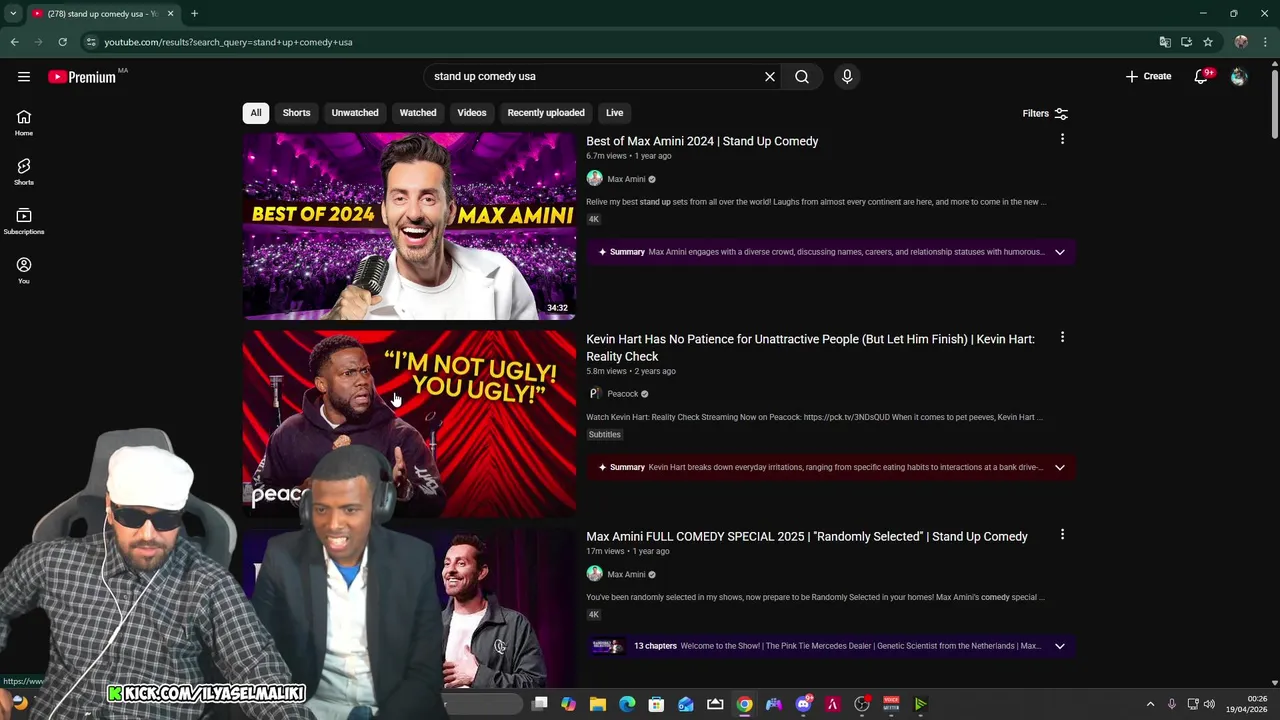Open more actions for Max Amini Full Special
Viewport: 1280px width, 720px height.
tap(1062, 535)
